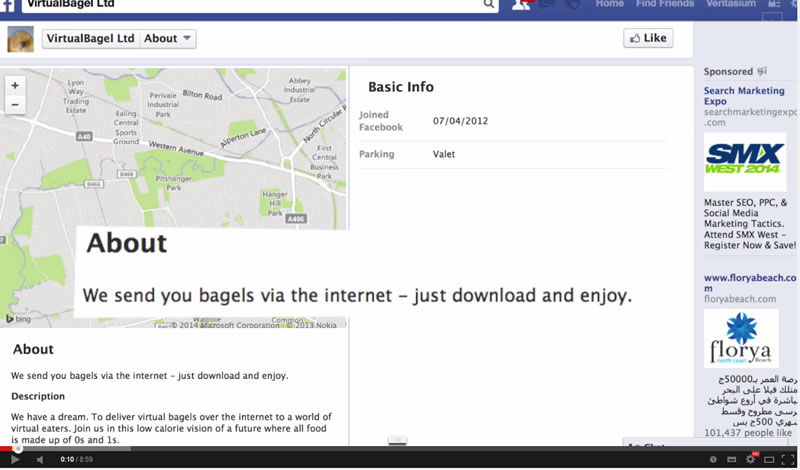Image resolution: width=800 pixels, height=470 pixels.
Task: Click '101,437 people like' text
Action: coord(748,433)
